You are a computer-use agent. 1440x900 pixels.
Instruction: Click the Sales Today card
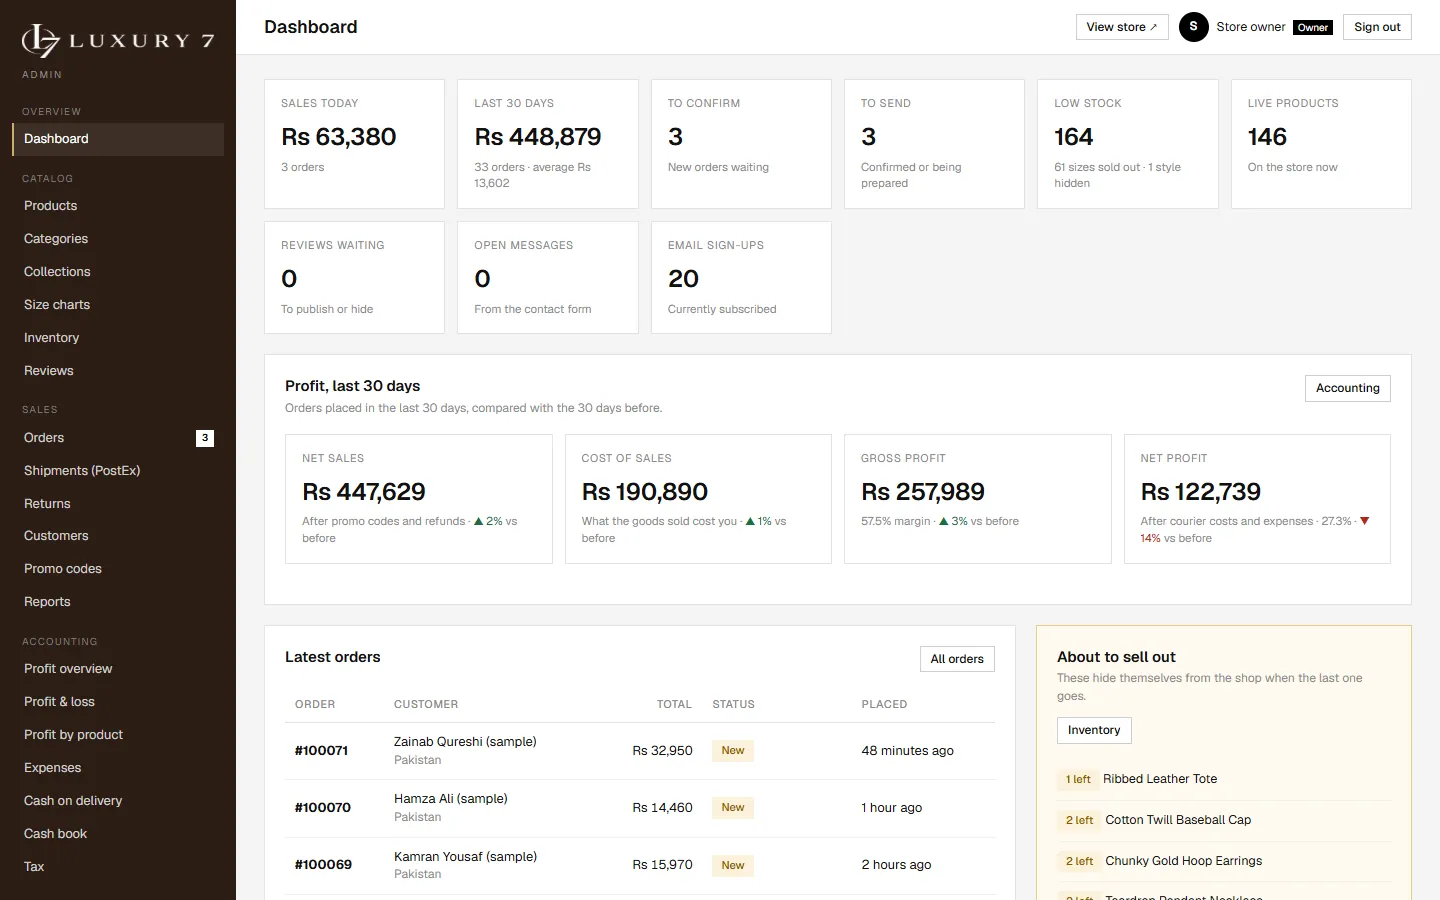pos(354,144)
